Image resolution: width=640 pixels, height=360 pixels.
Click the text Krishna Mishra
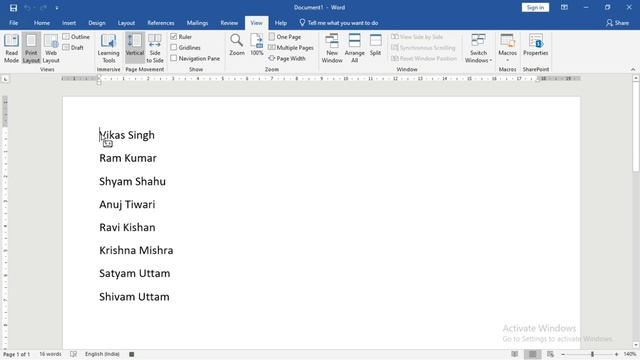(136, 250)
